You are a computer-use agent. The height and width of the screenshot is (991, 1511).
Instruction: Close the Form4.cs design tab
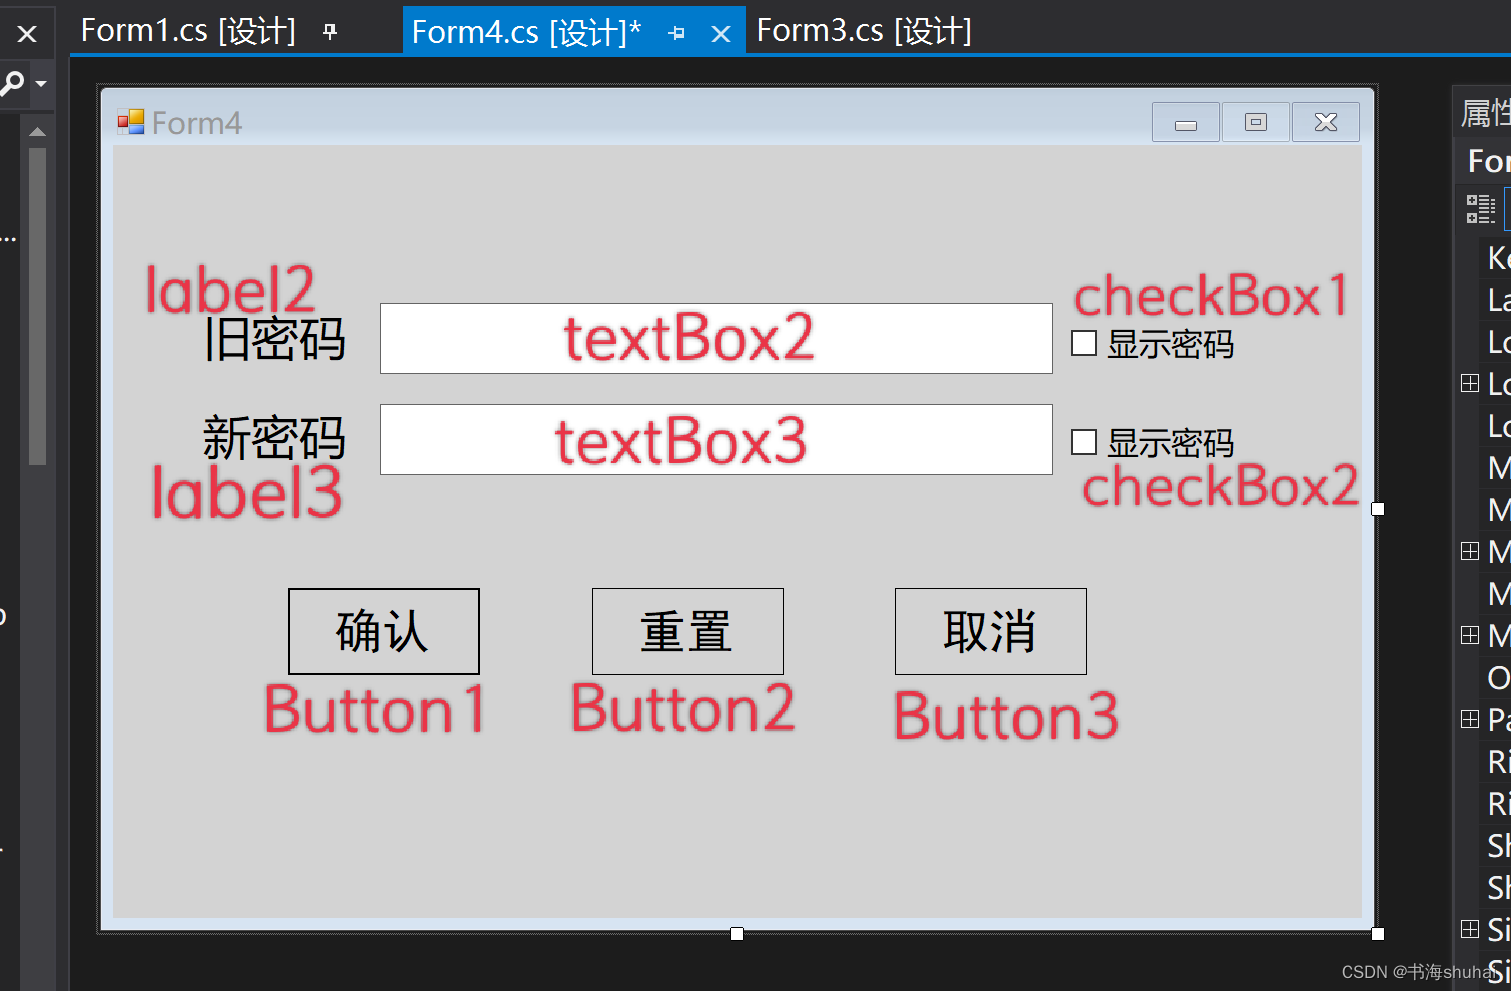coord(721,34)
